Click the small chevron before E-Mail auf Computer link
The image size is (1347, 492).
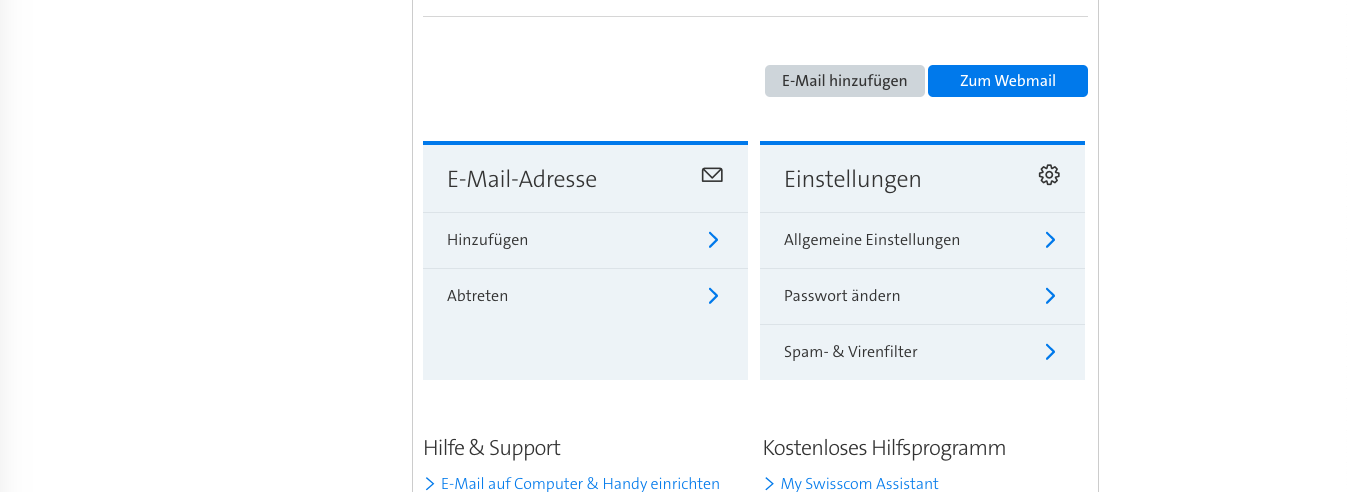tap(430, 484)
